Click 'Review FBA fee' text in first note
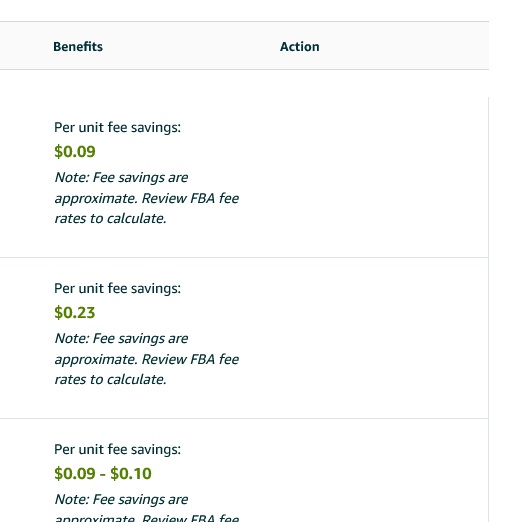The width and height of the screenshot is (506, 522). [x=190, y=198]
